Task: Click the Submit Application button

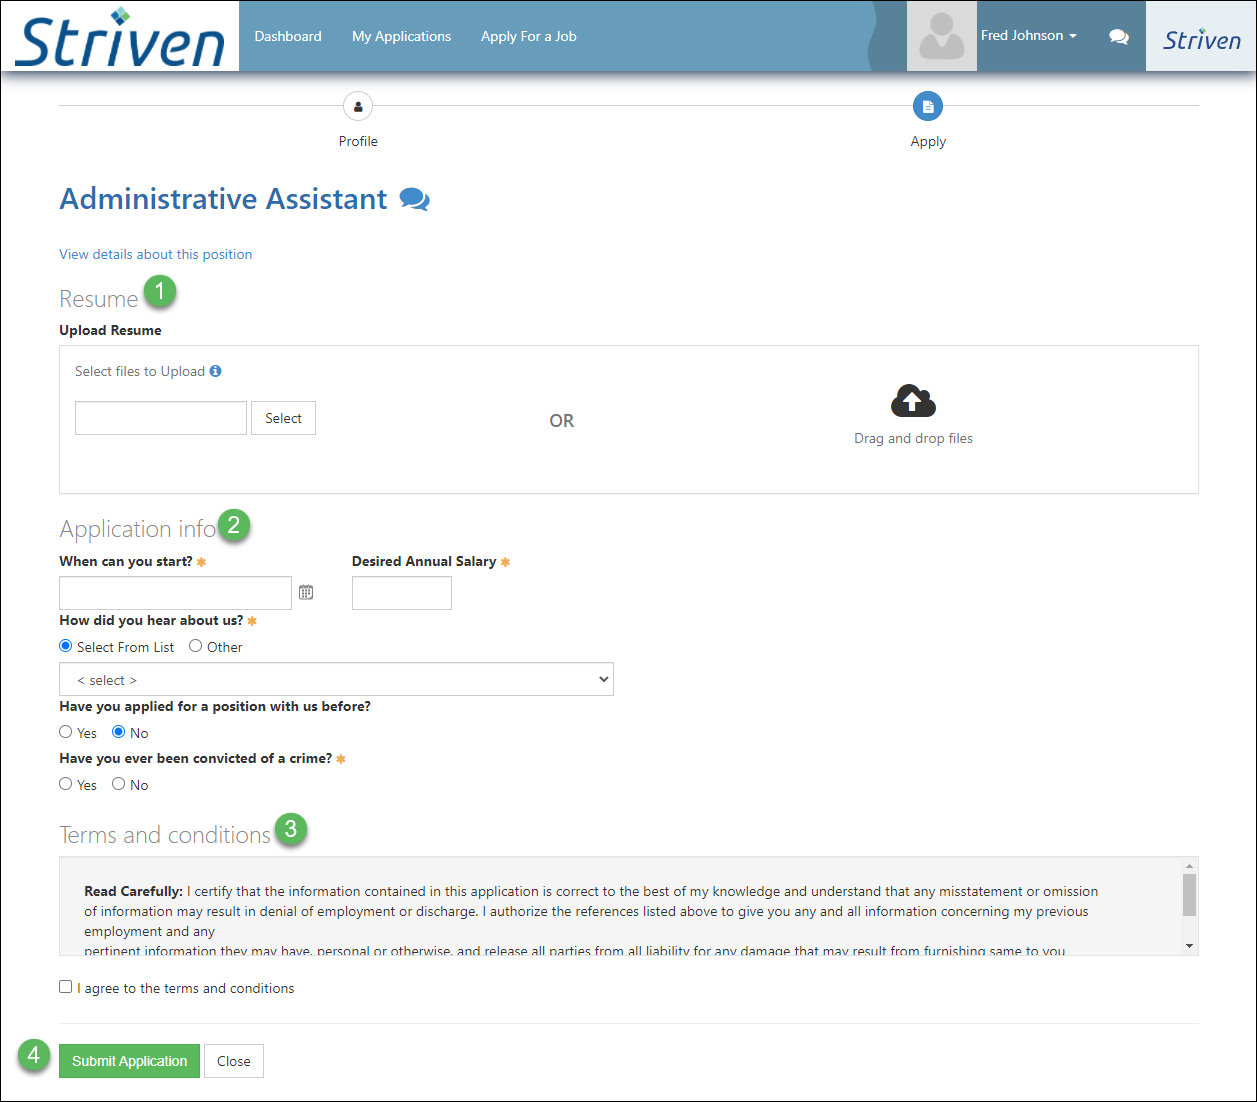Action: (130, 1061)
